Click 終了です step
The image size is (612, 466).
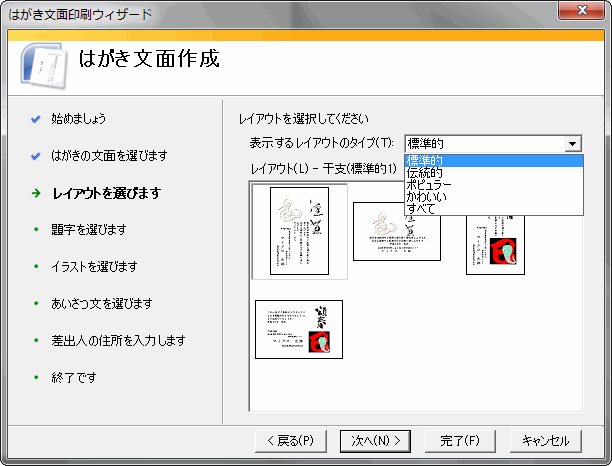click(74, 377)
